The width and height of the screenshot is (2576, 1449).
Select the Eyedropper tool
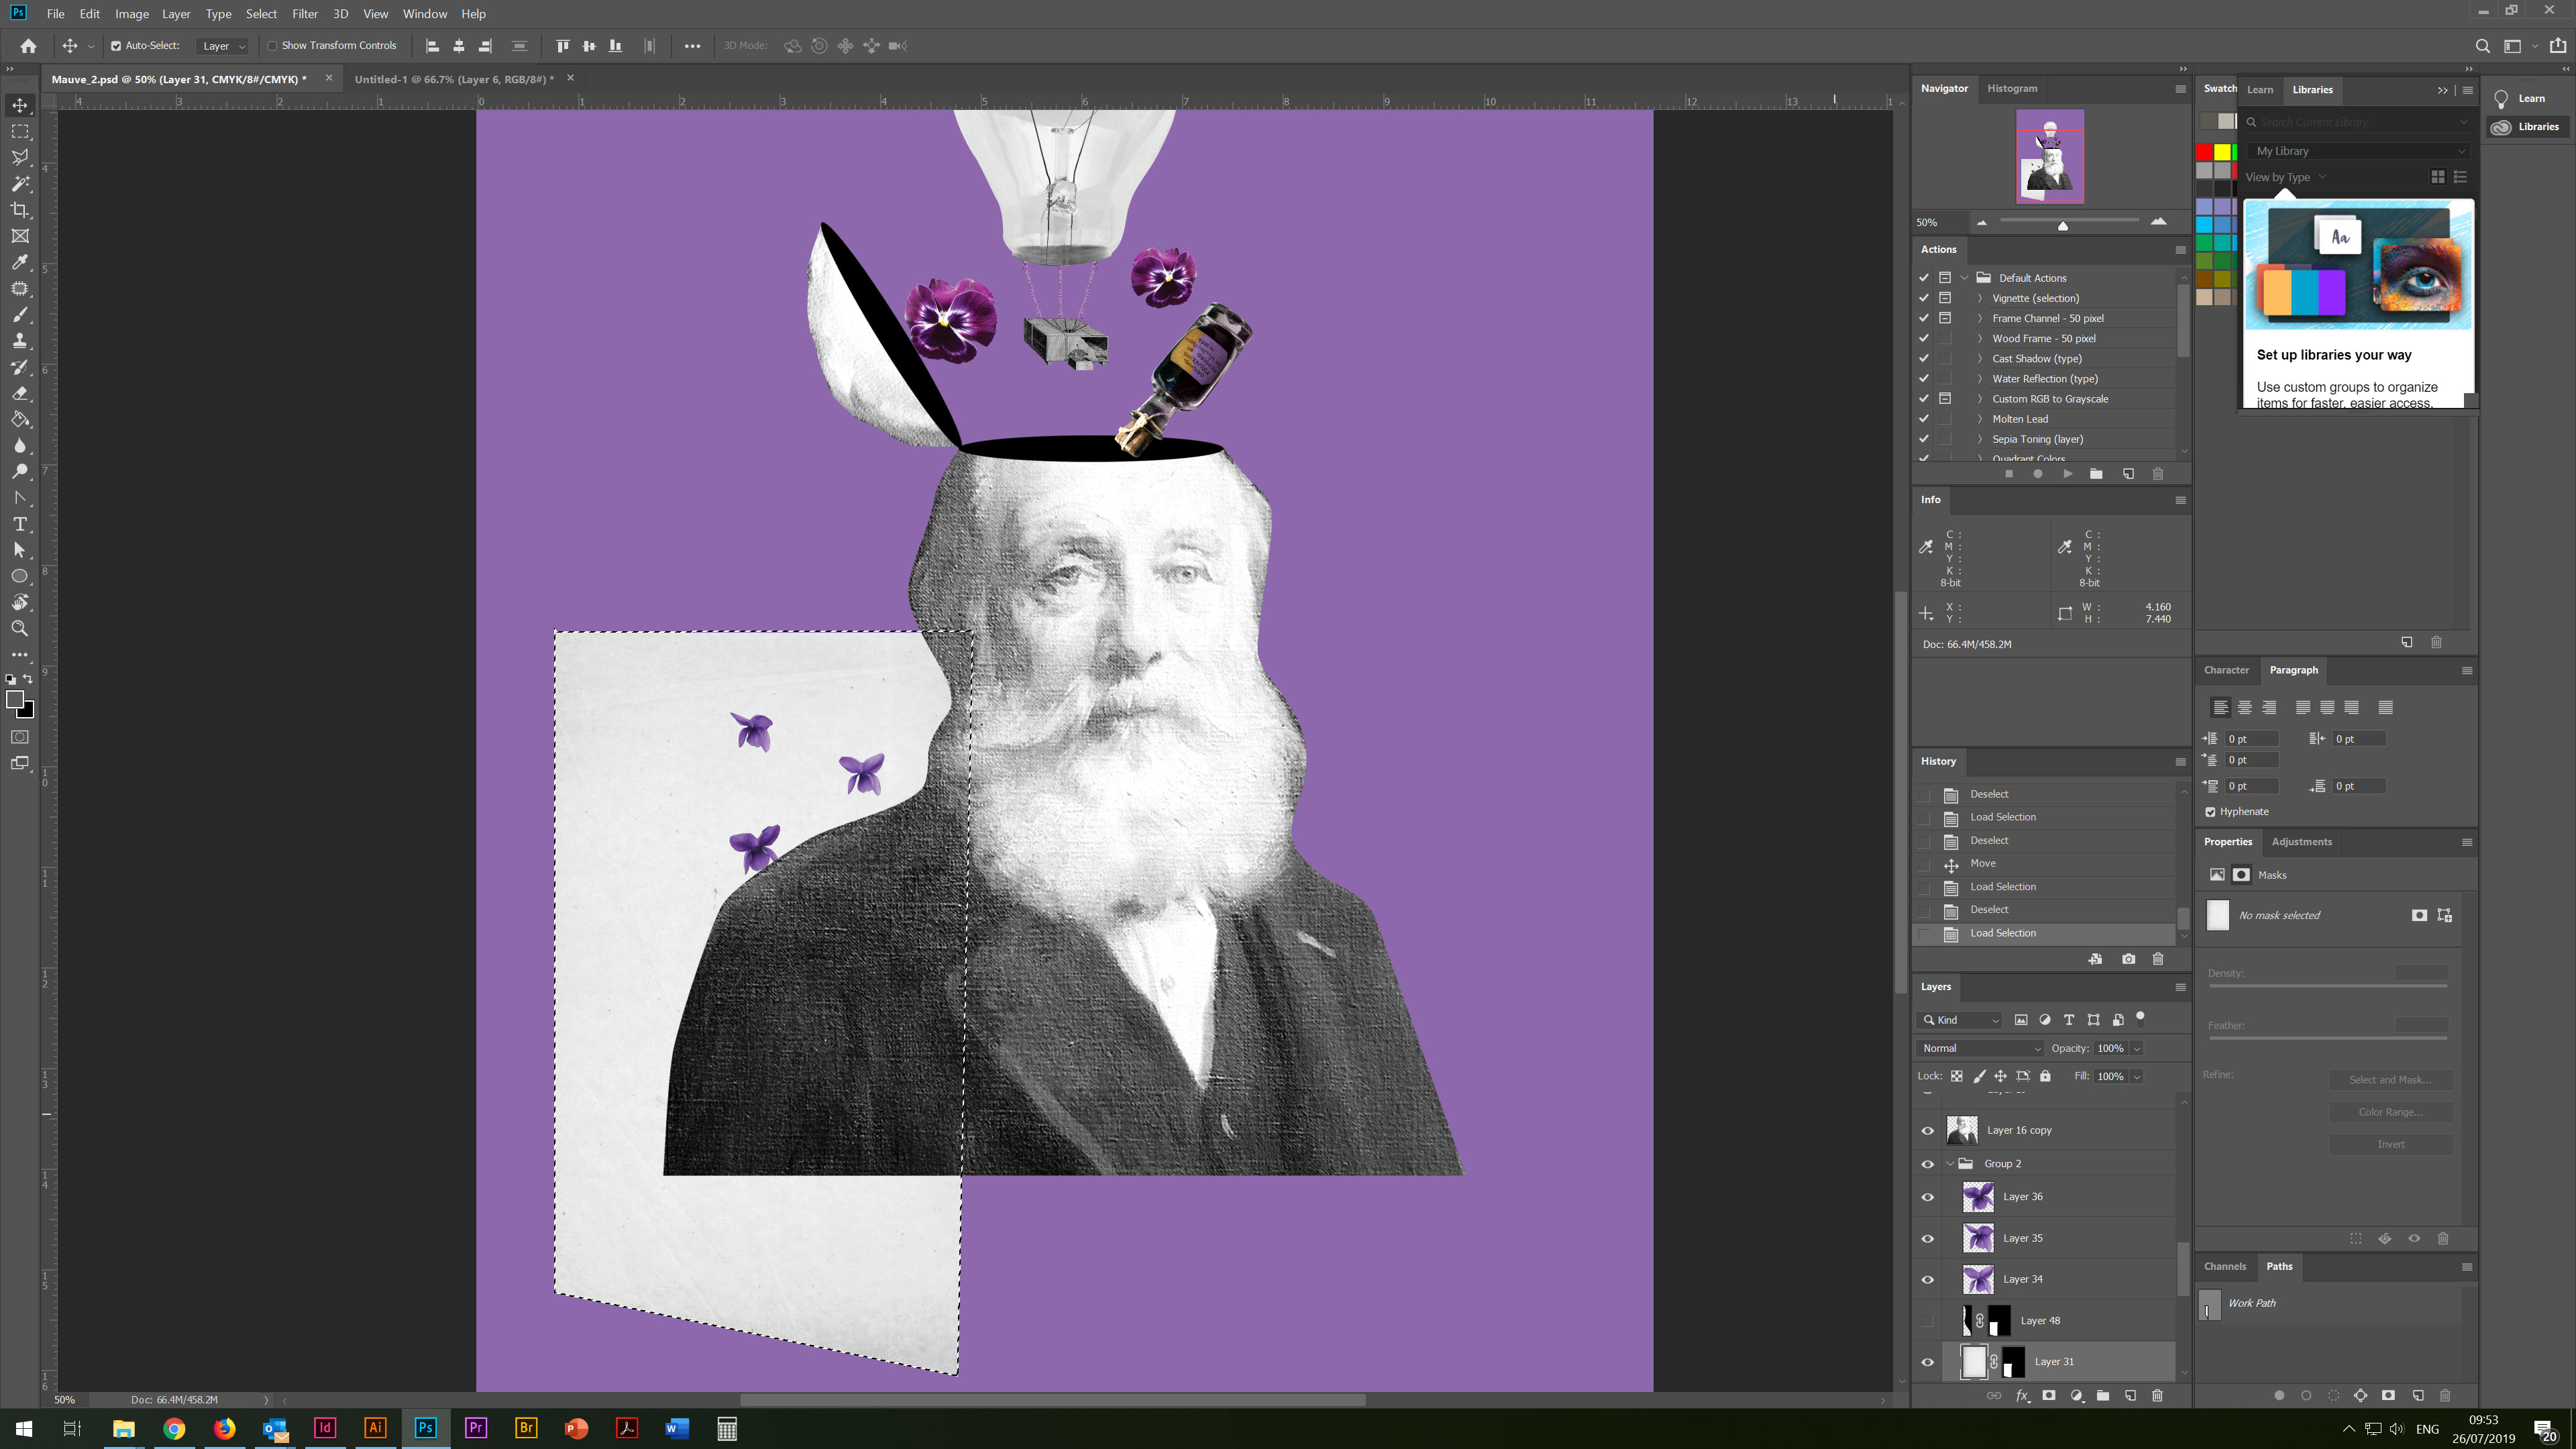tap(20, 262)
